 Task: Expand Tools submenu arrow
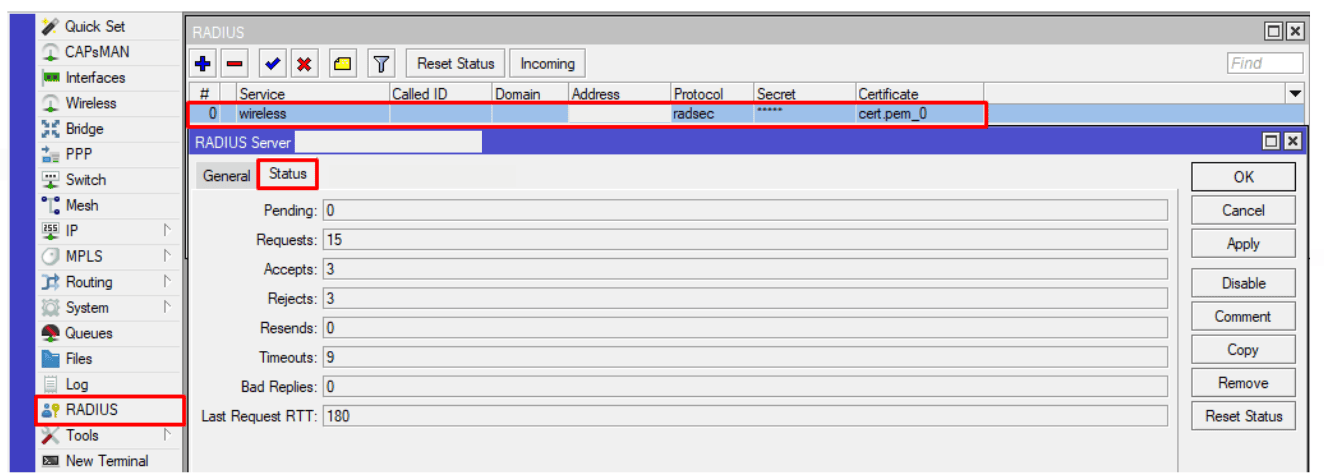coord(168,434)
